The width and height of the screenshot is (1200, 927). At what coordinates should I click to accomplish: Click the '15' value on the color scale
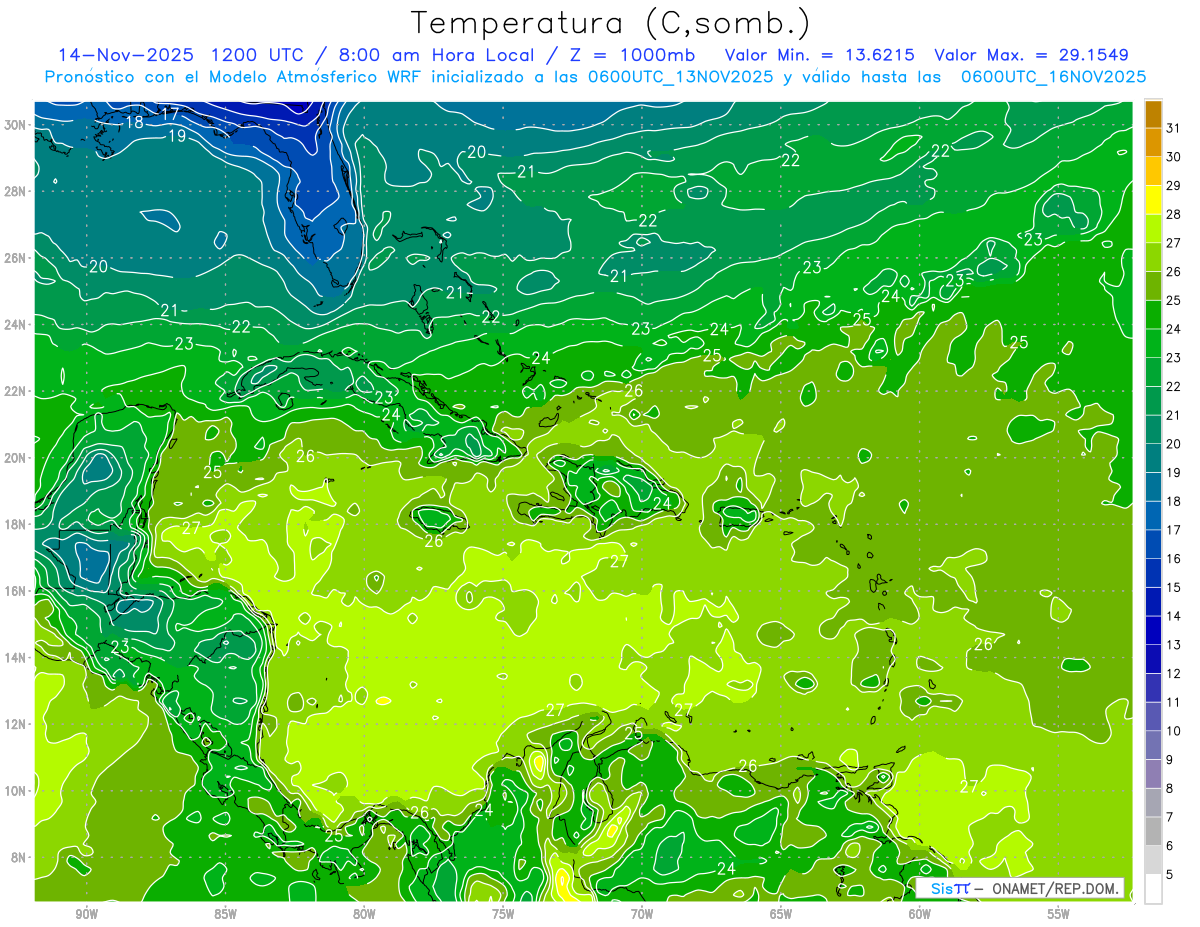(1174, 588)
